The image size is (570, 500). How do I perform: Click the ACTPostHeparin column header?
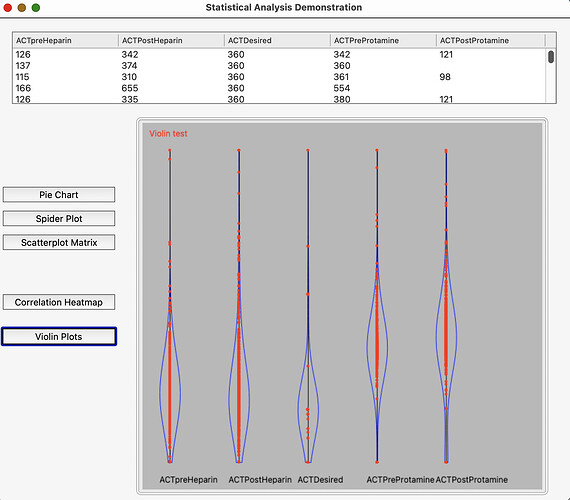[x=171, y=40]
